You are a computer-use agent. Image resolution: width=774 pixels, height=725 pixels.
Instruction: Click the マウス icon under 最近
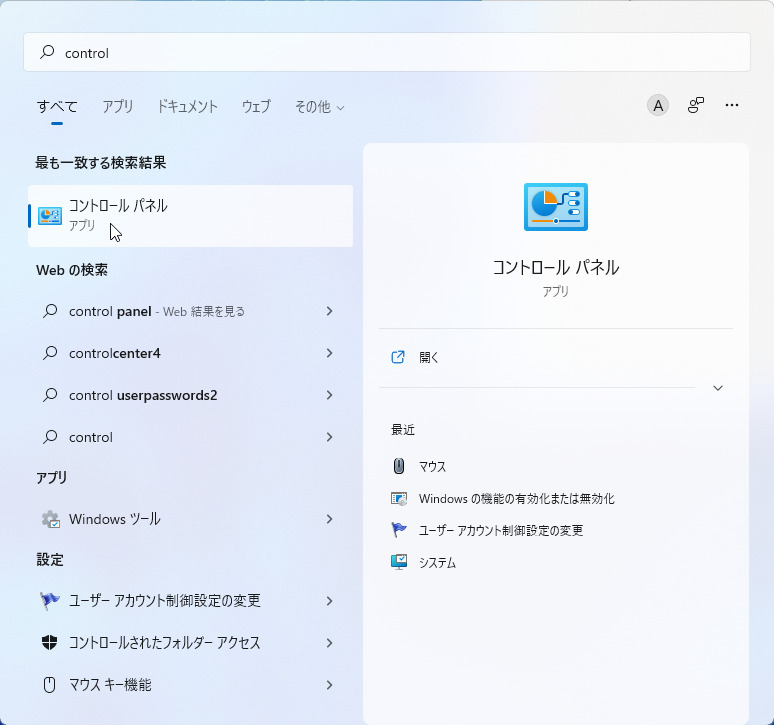[399, 466]
